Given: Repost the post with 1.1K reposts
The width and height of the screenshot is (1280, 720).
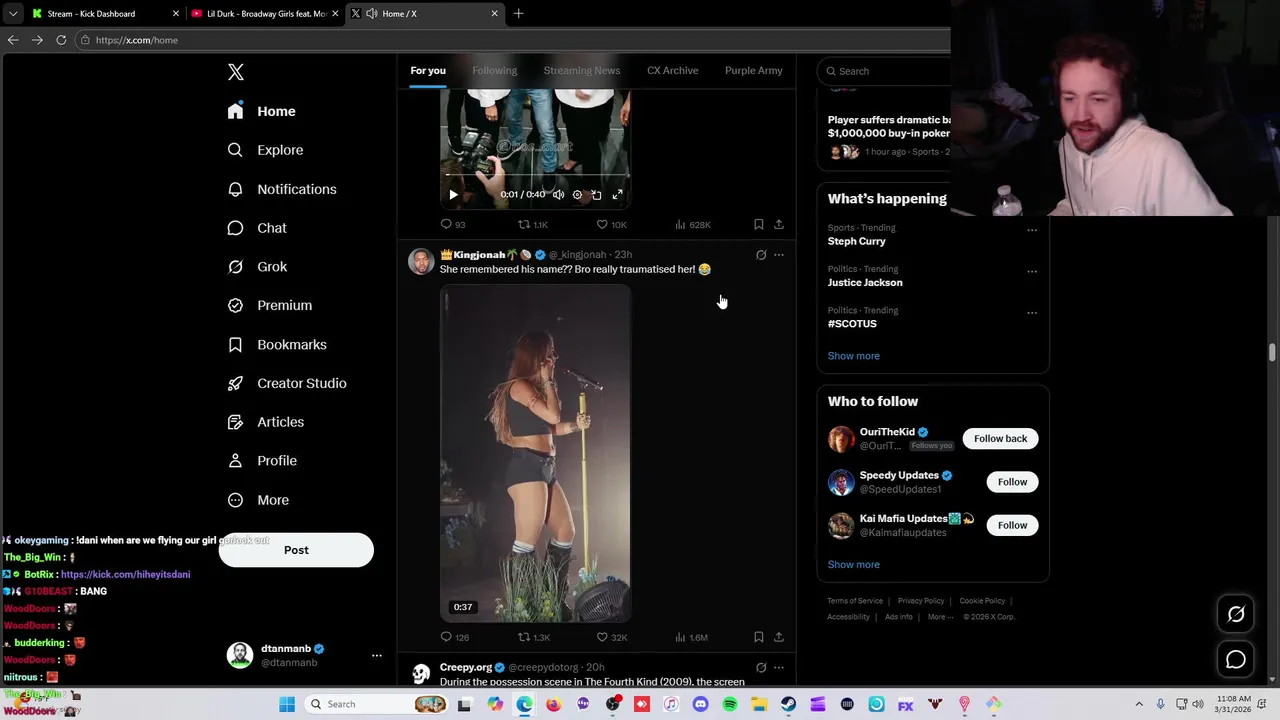Looking at the screenshot, I should 532,225.
